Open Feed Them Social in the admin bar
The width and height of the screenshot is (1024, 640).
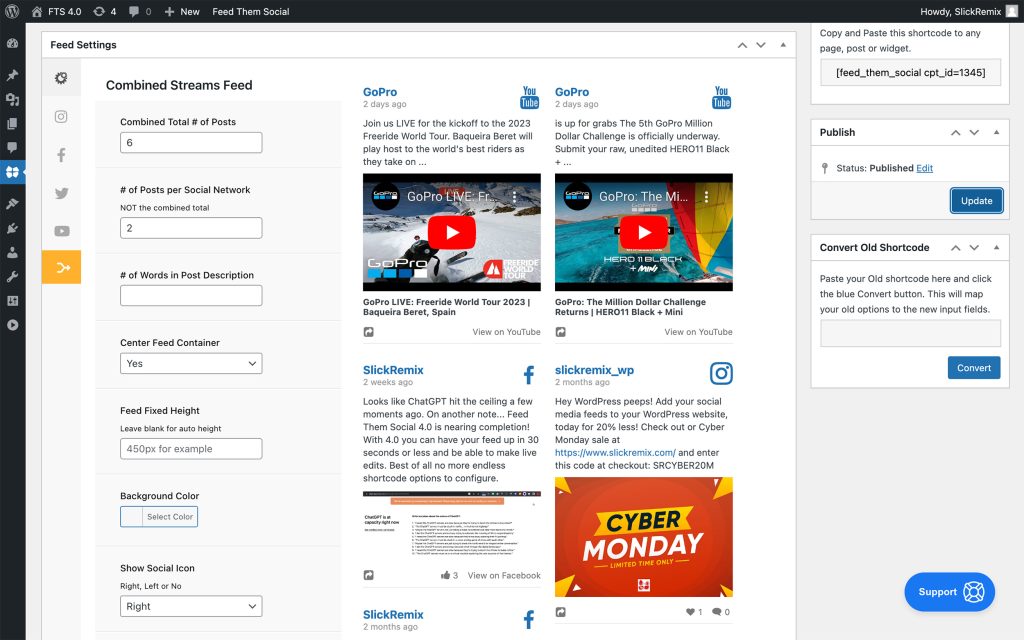pyautogui.click(x=251, y=11)
